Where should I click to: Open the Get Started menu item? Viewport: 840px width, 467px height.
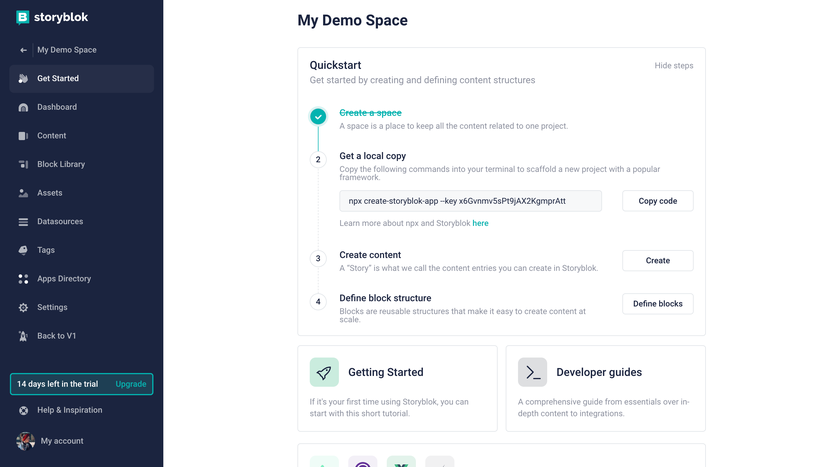81,79
